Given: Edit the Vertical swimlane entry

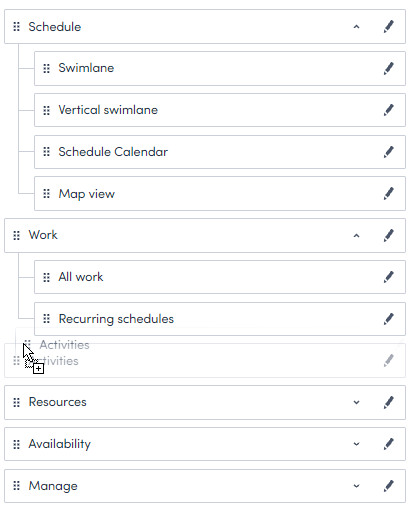Looking at the screenshot, I should pyautogui.click(x=389, y=110).
